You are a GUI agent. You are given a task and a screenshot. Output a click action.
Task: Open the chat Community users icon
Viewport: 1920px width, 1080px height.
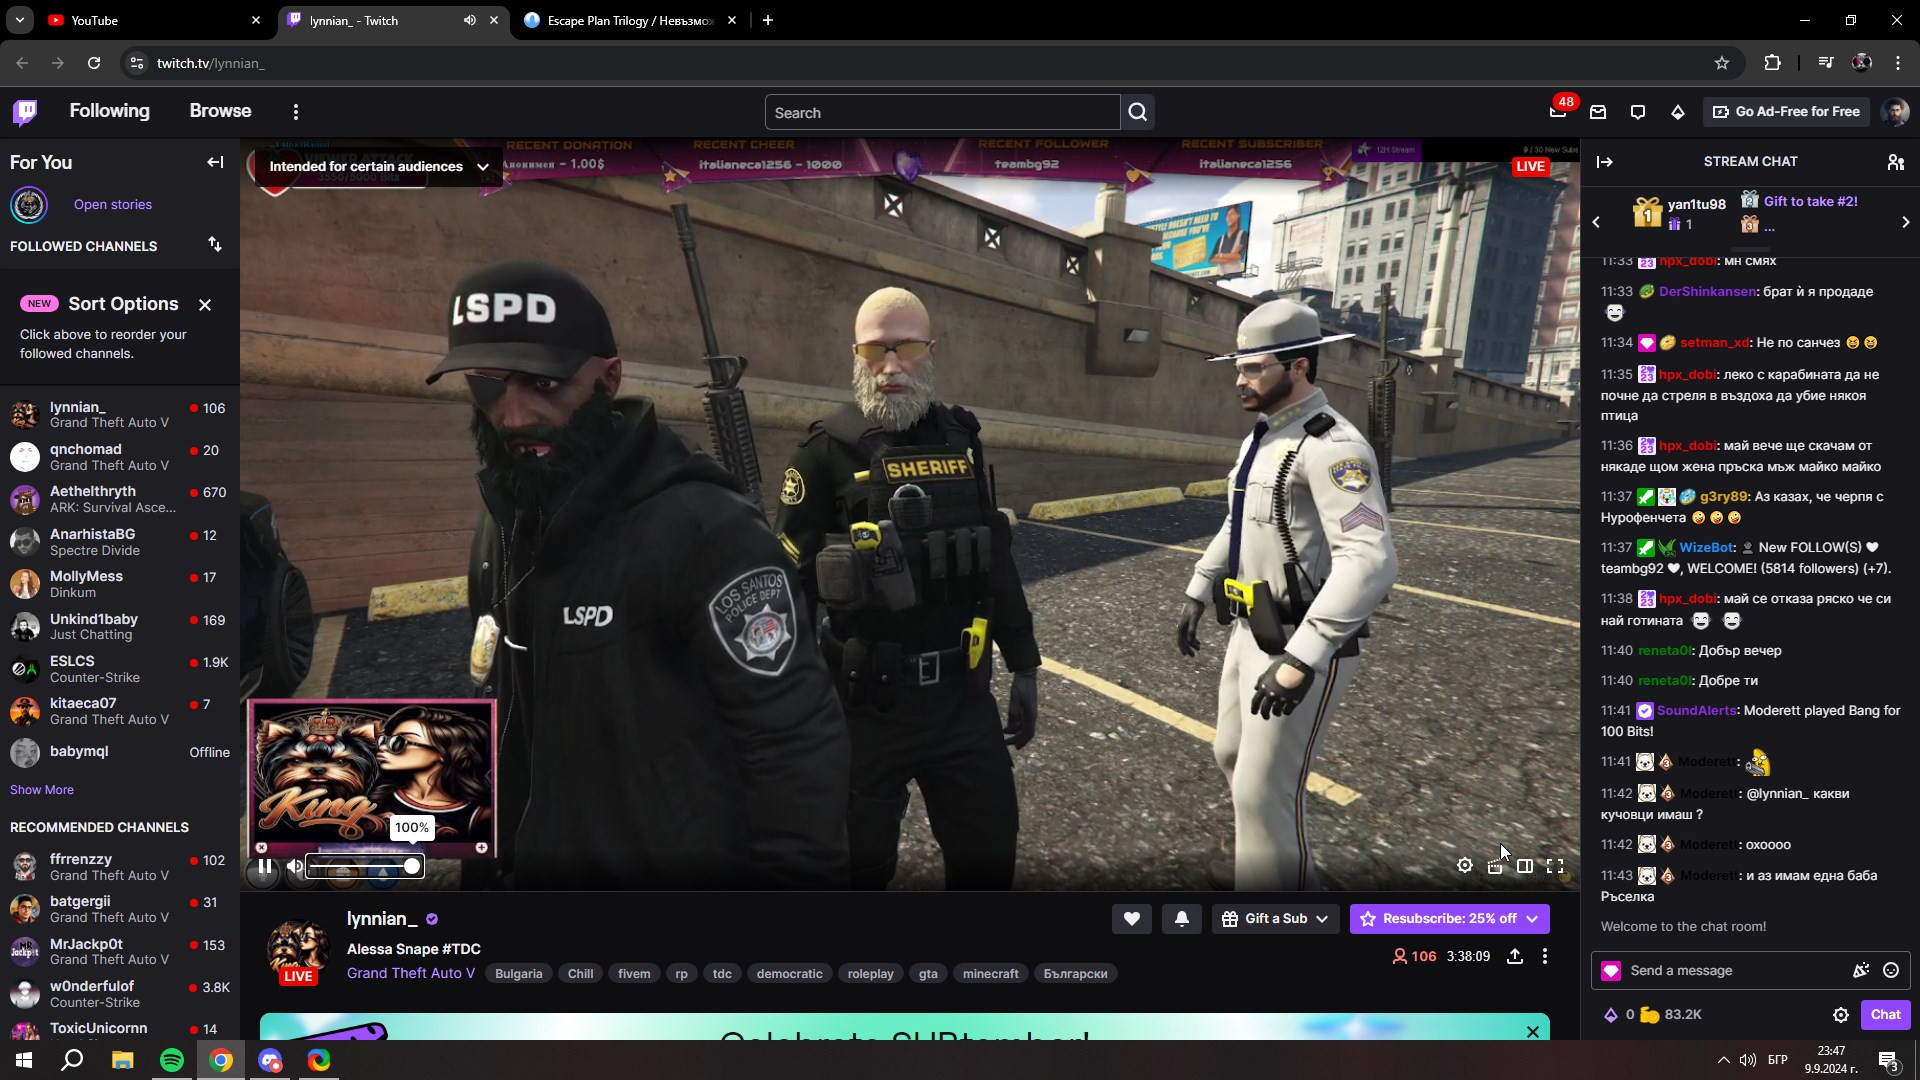(1895, 162)
